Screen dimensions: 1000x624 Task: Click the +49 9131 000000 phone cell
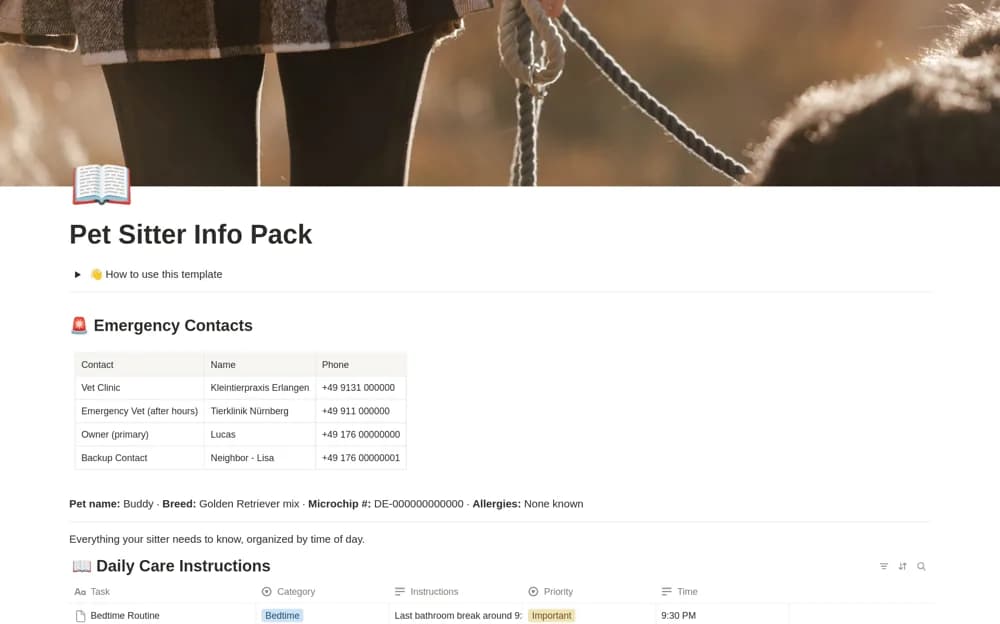361,388
